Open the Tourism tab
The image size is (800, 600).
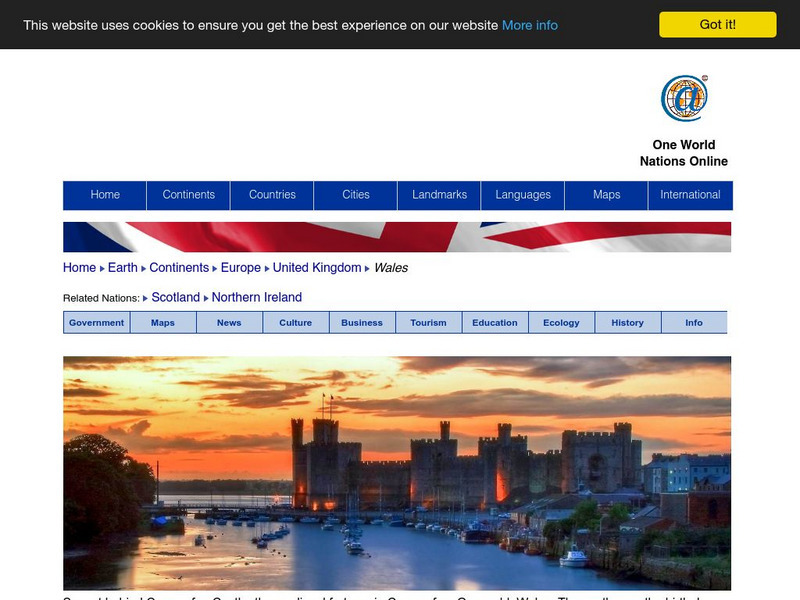tap(428, 322)
